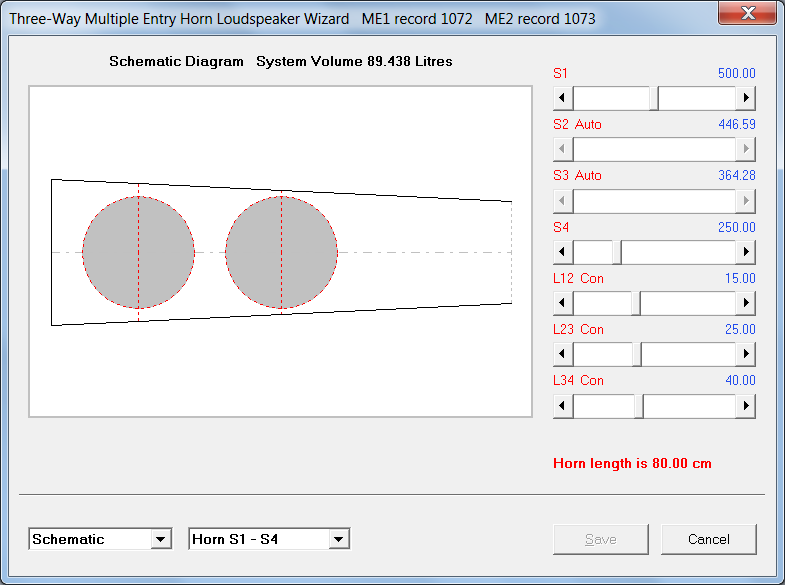The height and width of the screenshot is (585, 785).
Task: Click the S1 value 500.00
Action: pyautogui.click(x=736, y=73)
